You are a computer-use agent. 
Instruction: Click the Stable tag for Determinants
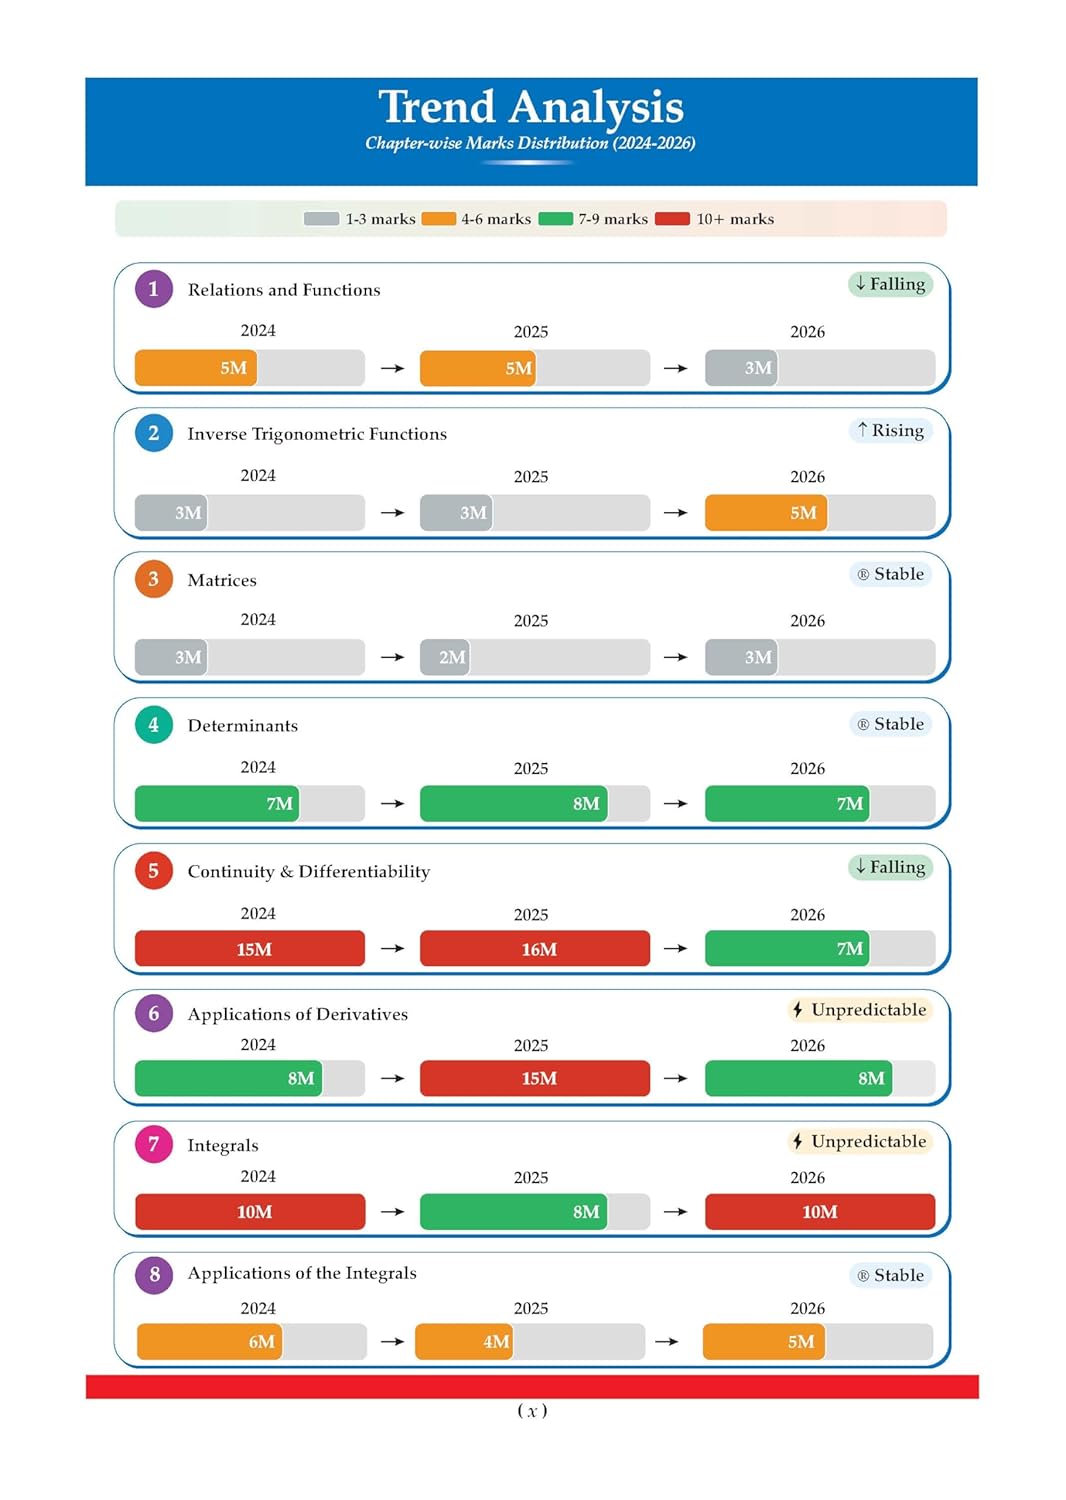pos(891,724)
